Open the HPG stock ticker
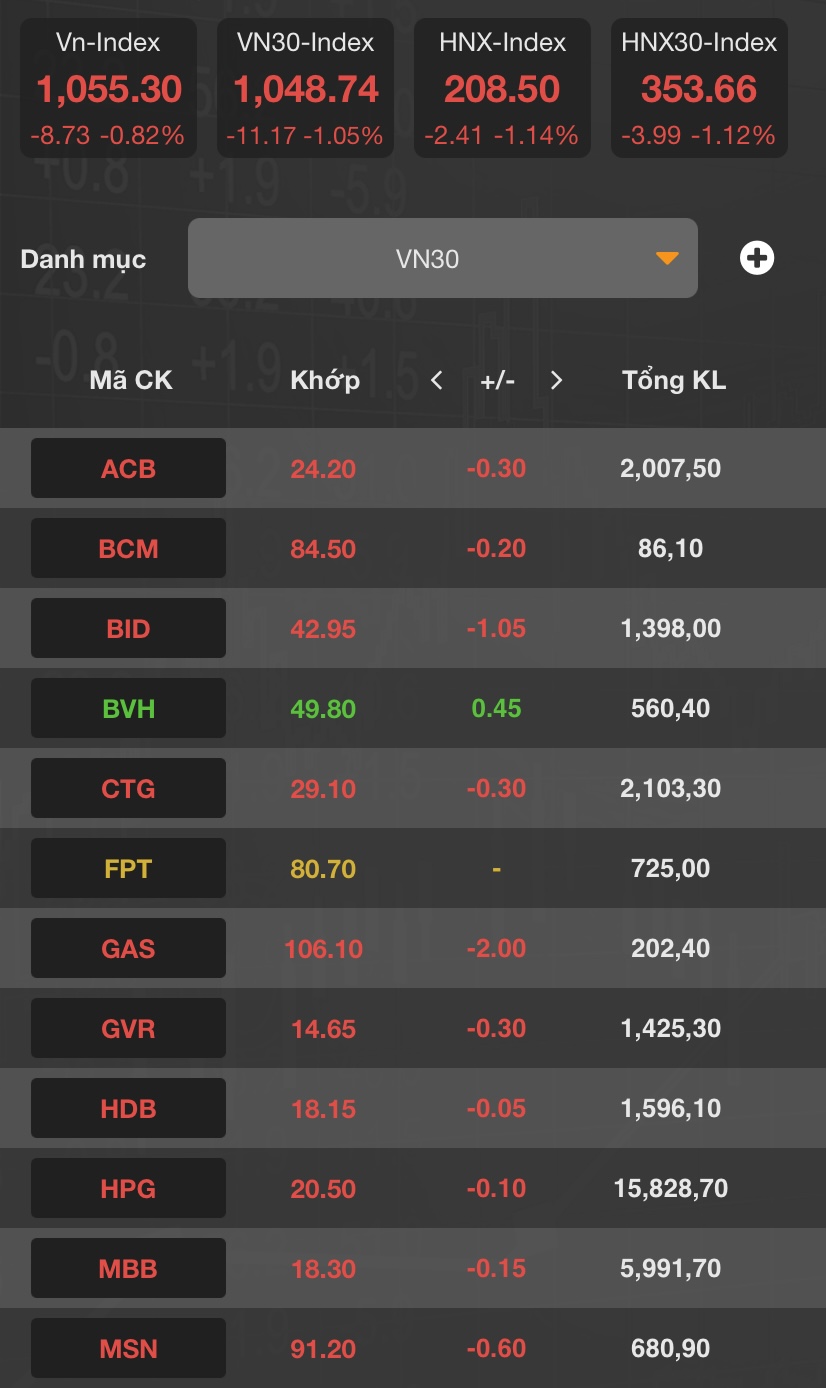Image resolution: width=826 pixels, height=1388 pixels. click(128, 1188)
